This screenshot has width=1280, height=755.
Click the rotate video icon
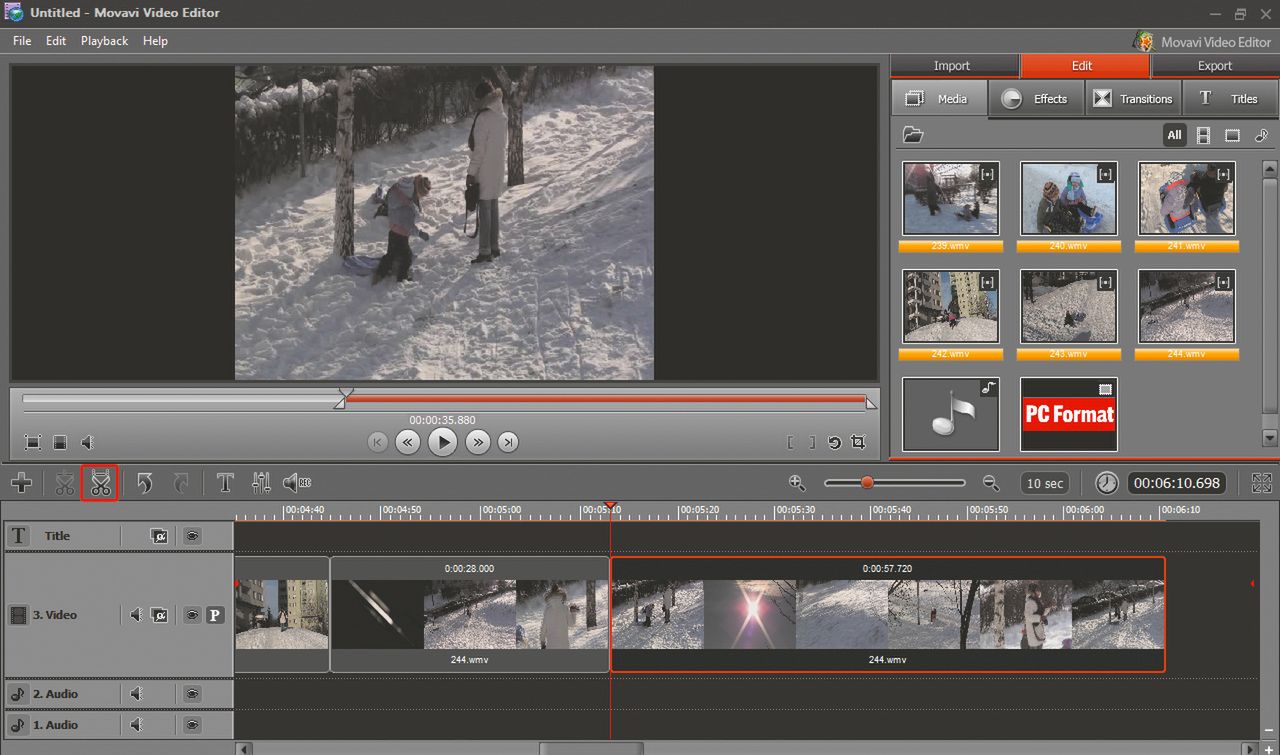[x=835, y=442]
